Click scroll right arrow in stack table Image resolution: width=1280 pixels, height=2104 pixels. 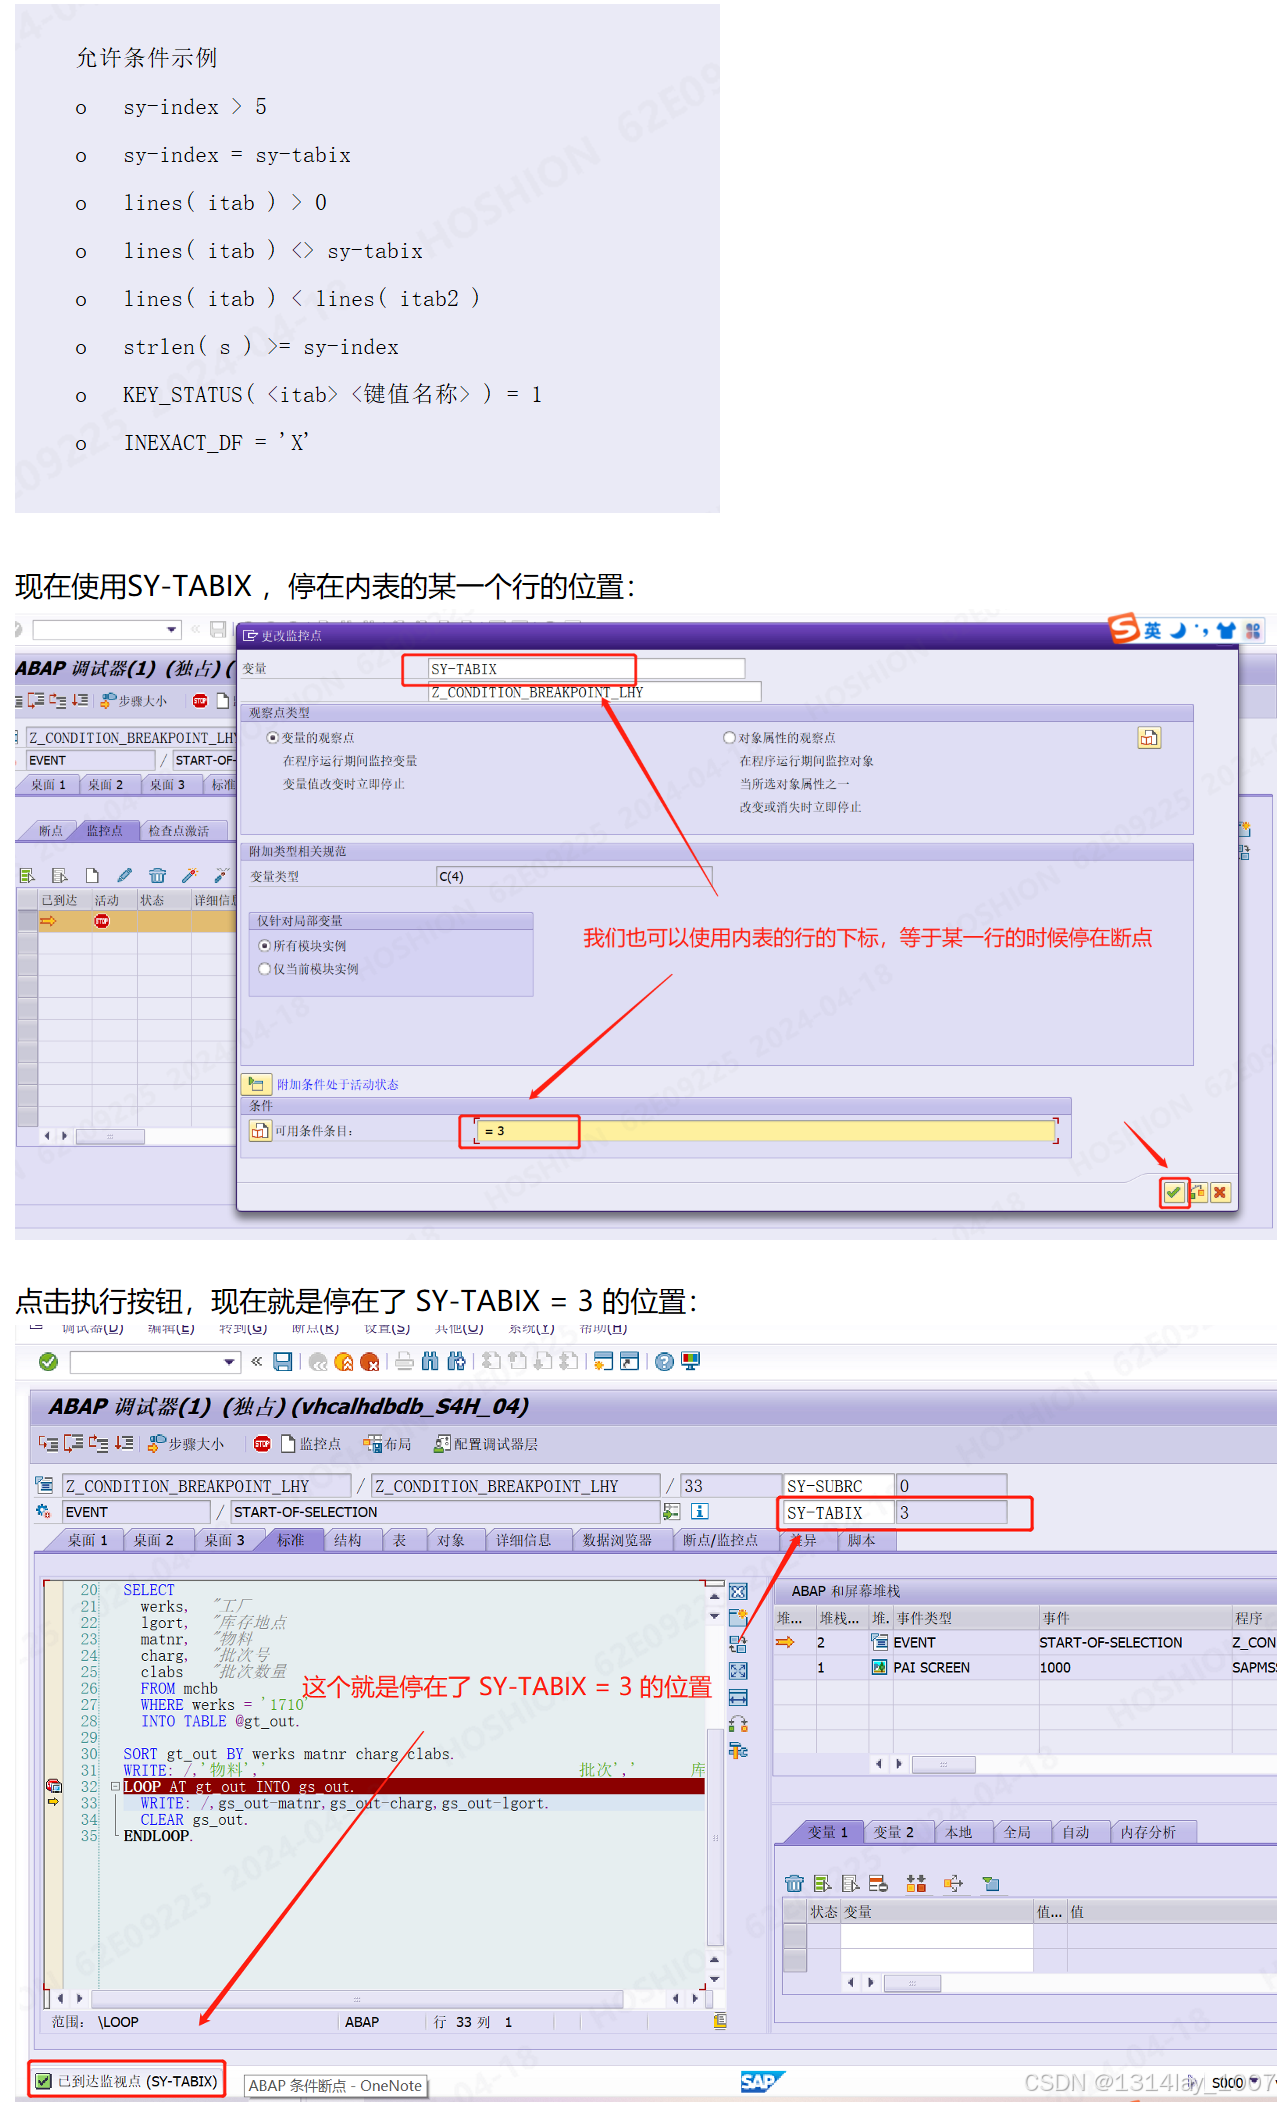point(899,1763)
